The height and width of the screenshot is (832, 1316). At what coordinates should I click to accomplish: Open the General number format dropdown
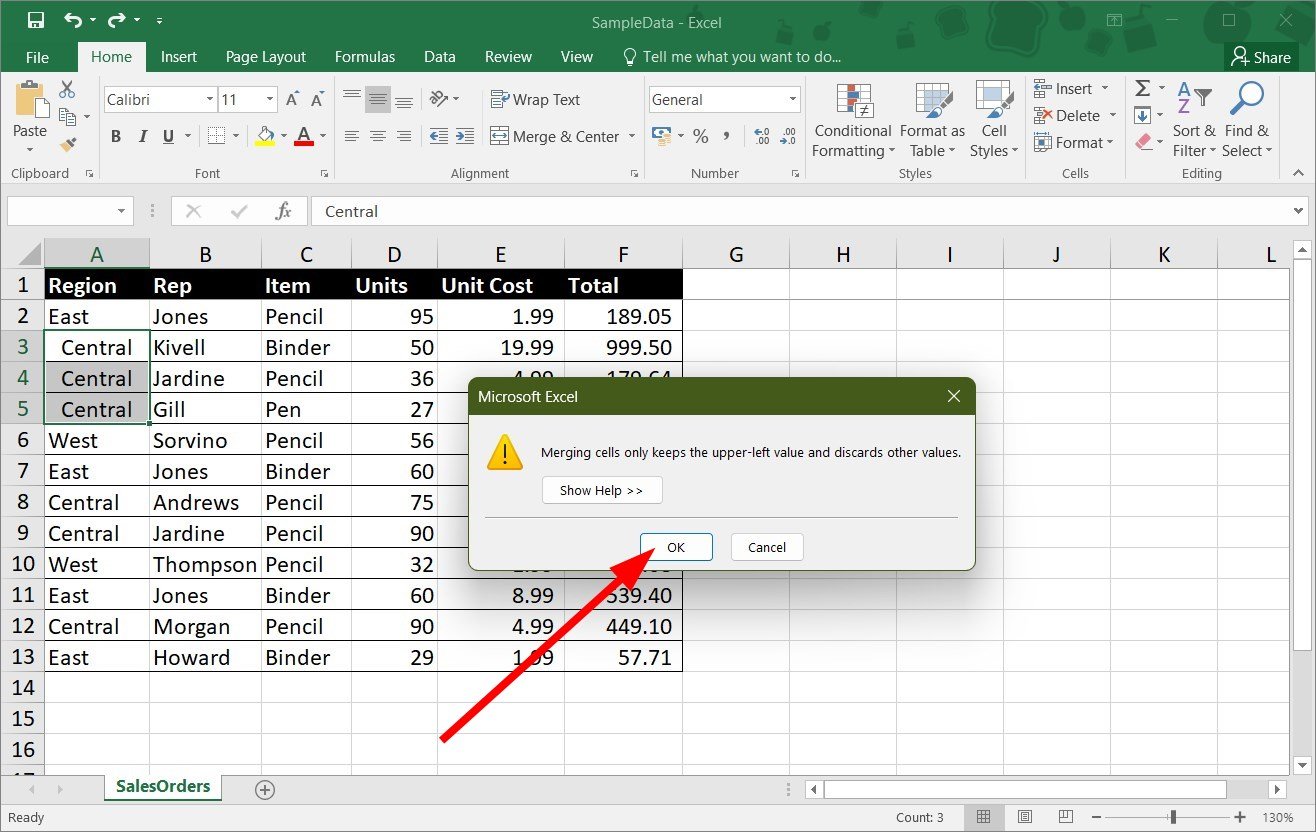coord(793,99)
